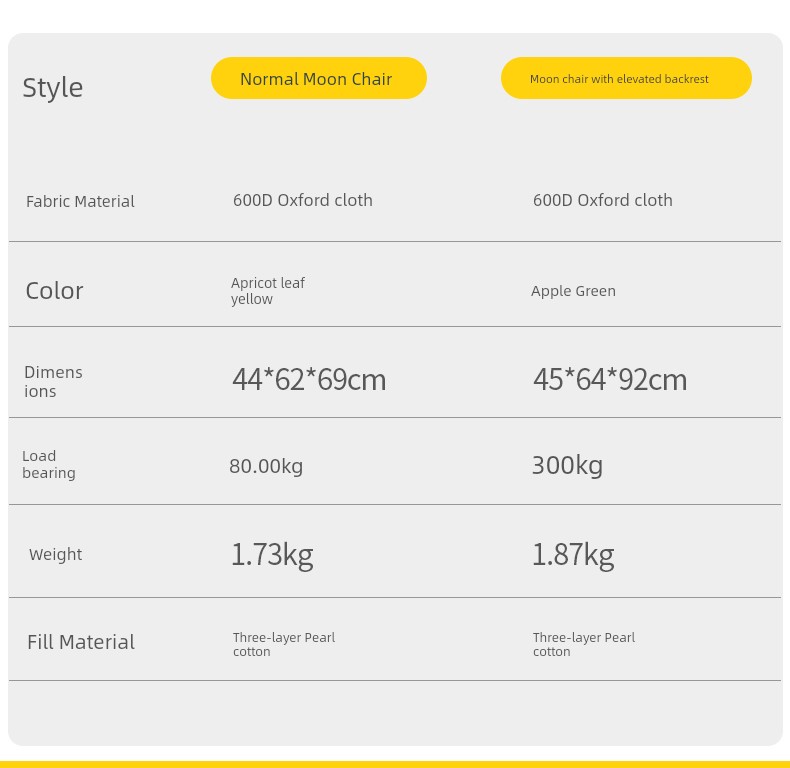
Task: Click the "Style" heading text
Action: 53,88
